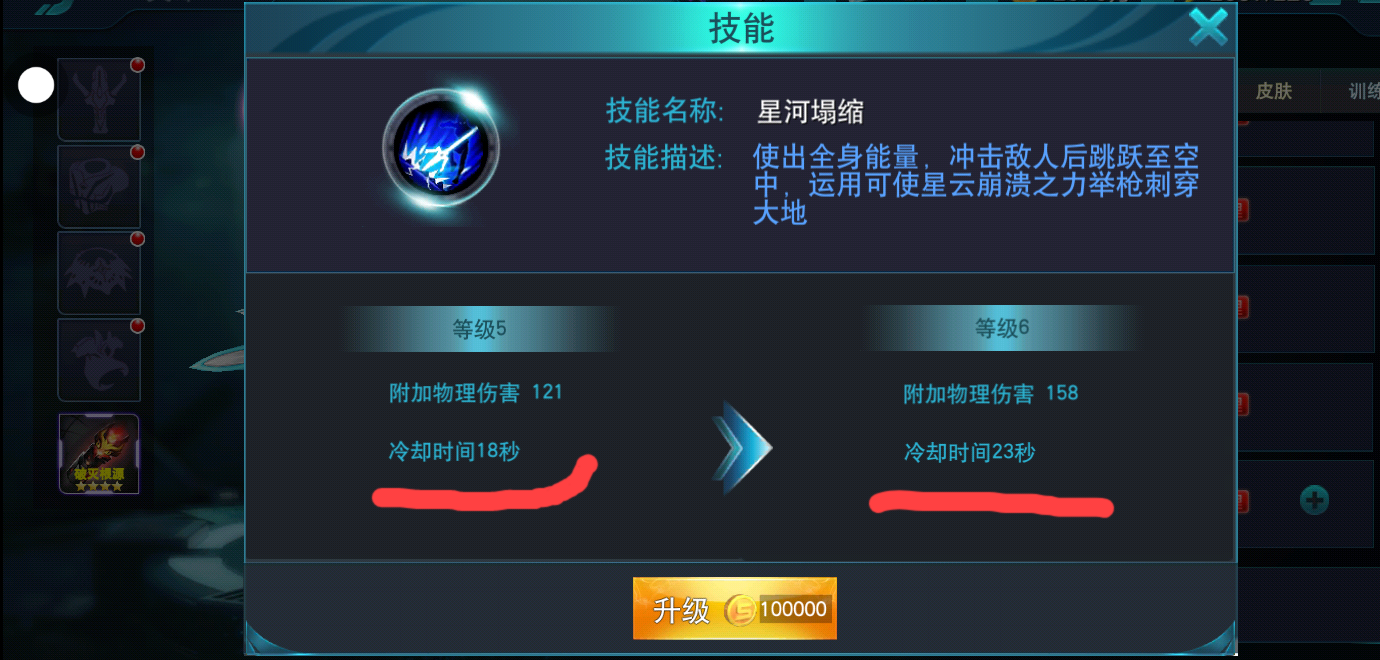The image size is (1380, 660).
Task: Close the 技能 dialog with X
Action: coord(1208,27)
